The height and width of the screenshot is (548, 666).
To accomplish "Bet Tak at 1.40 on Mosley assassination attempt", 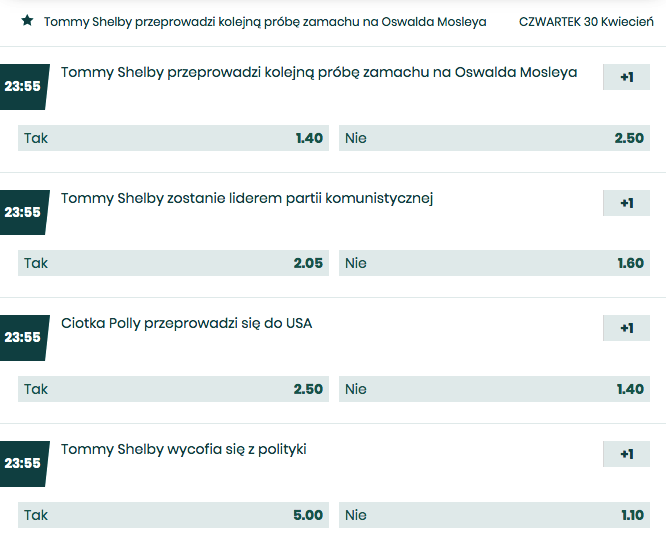I will click(x=174, y=138).
